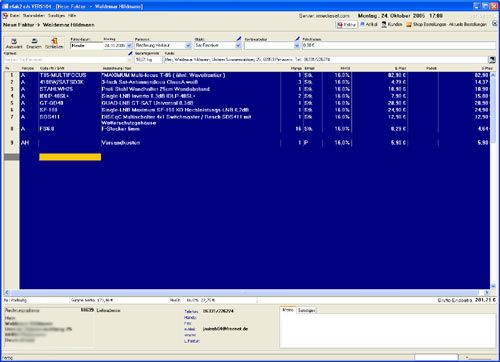Open the Kunden module

(x=392, y=24)
